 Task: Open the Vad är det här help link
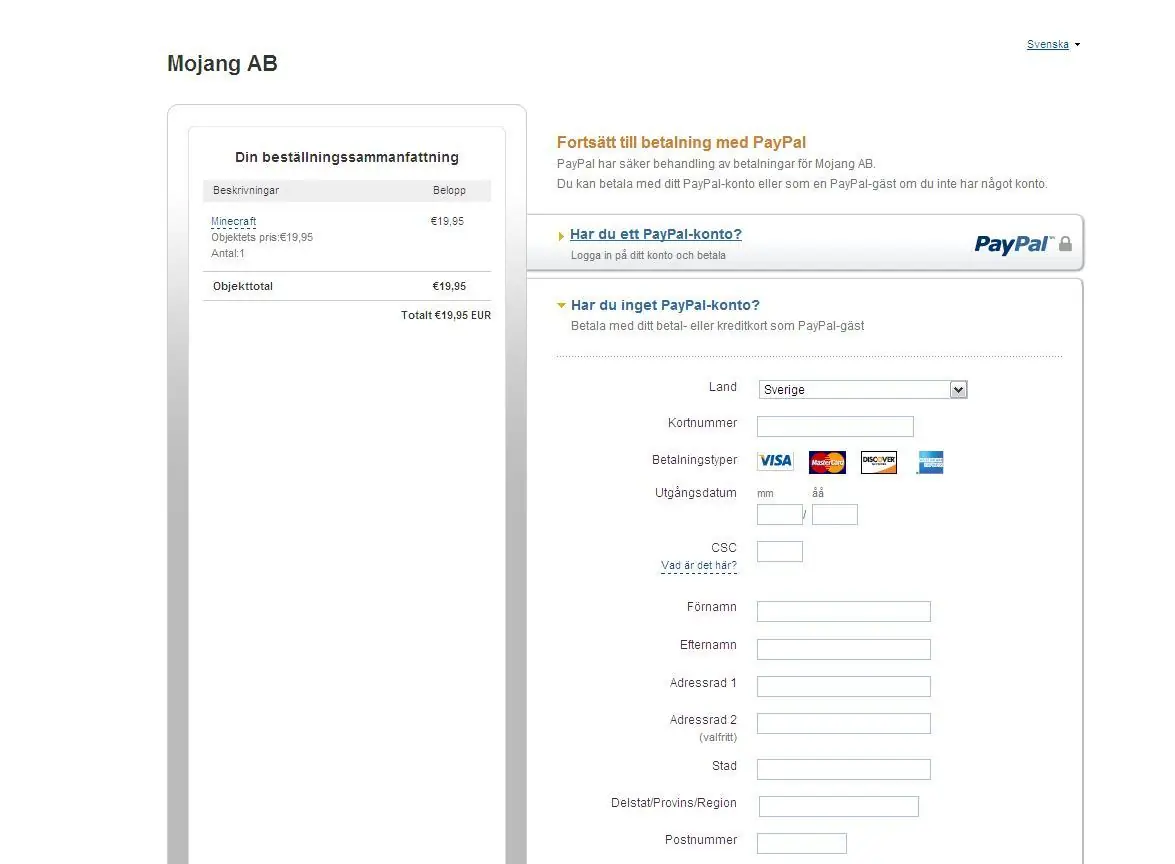click(x=698, y=566)
